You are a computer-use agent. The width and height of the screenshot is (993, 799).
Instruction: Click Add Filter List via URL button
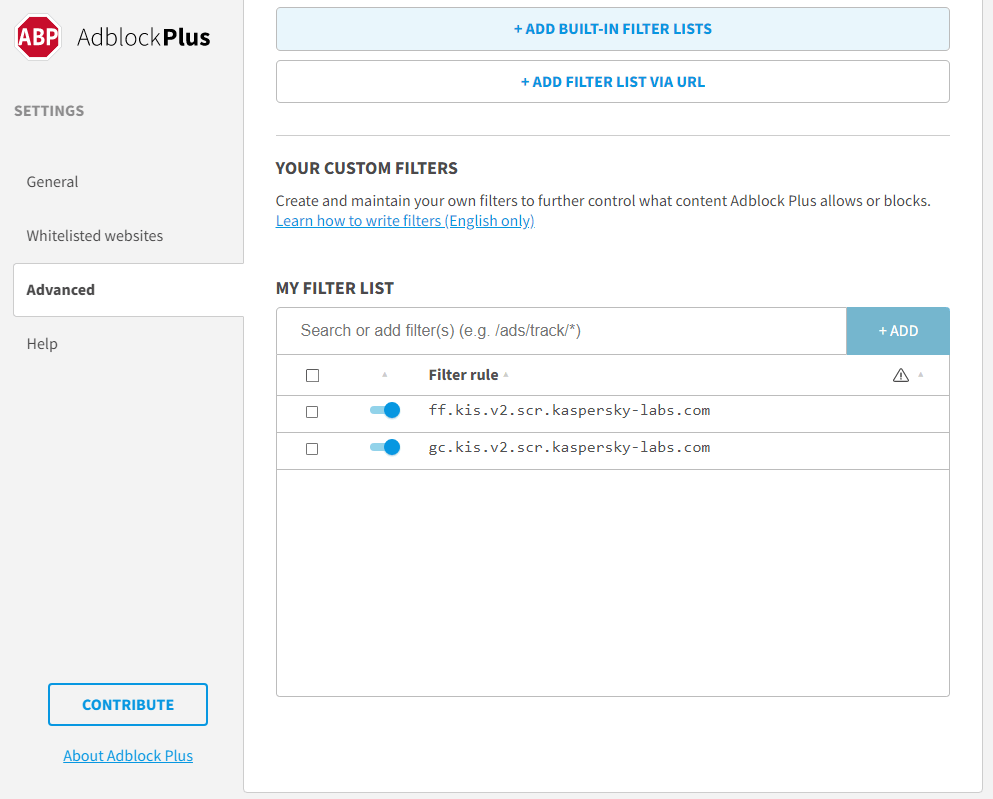[612, 82]
